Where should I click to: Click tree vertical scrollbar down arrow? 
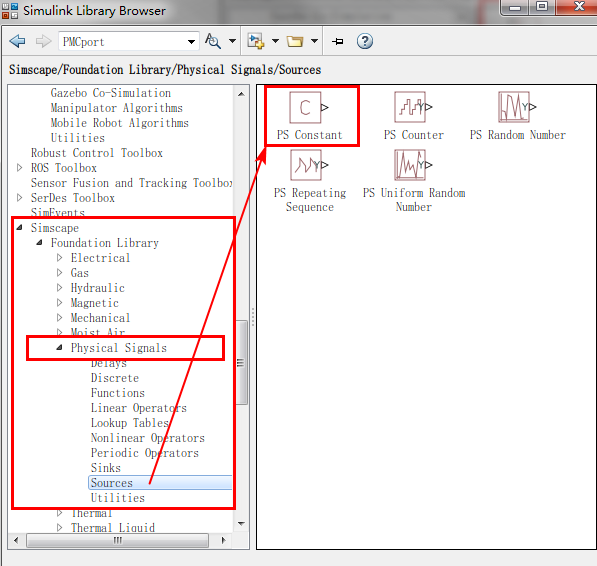pyautogui.click(x=241, y=524)
